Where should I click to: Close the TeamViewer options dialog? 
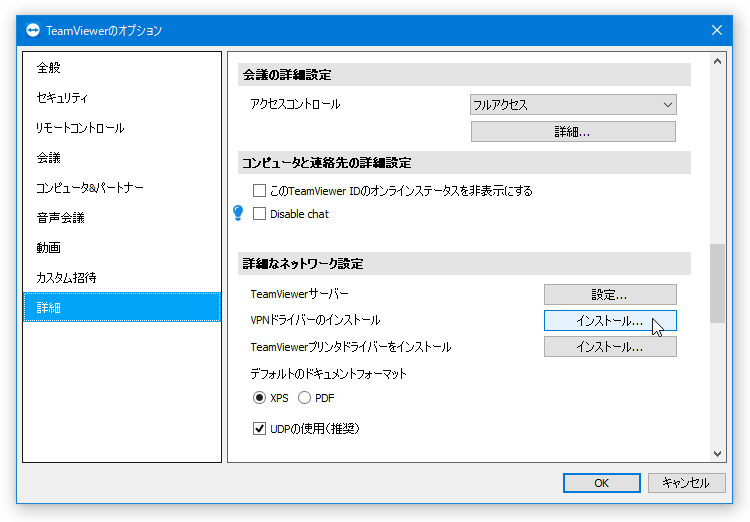point(717,30)
